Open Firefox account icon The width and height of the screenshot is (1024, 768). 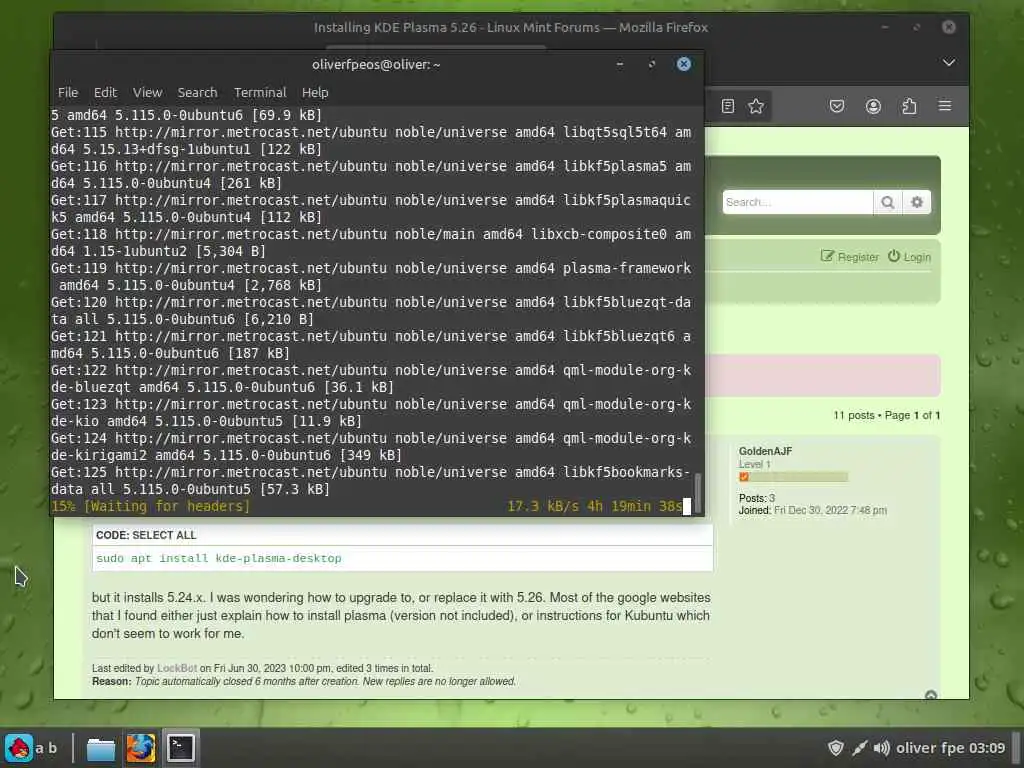coord(873,106)
